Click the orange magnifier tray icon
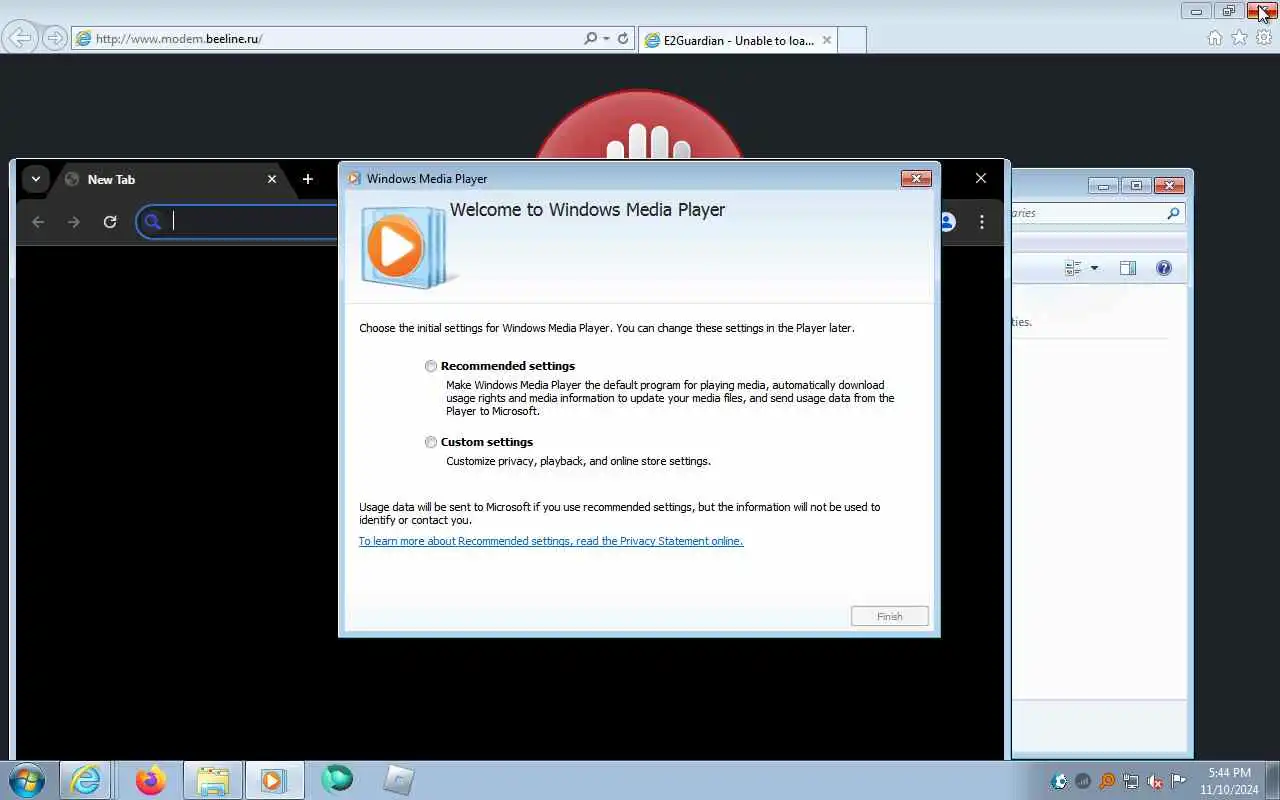The height and width of the screenshot is (800, 1280). point(1107,781)
